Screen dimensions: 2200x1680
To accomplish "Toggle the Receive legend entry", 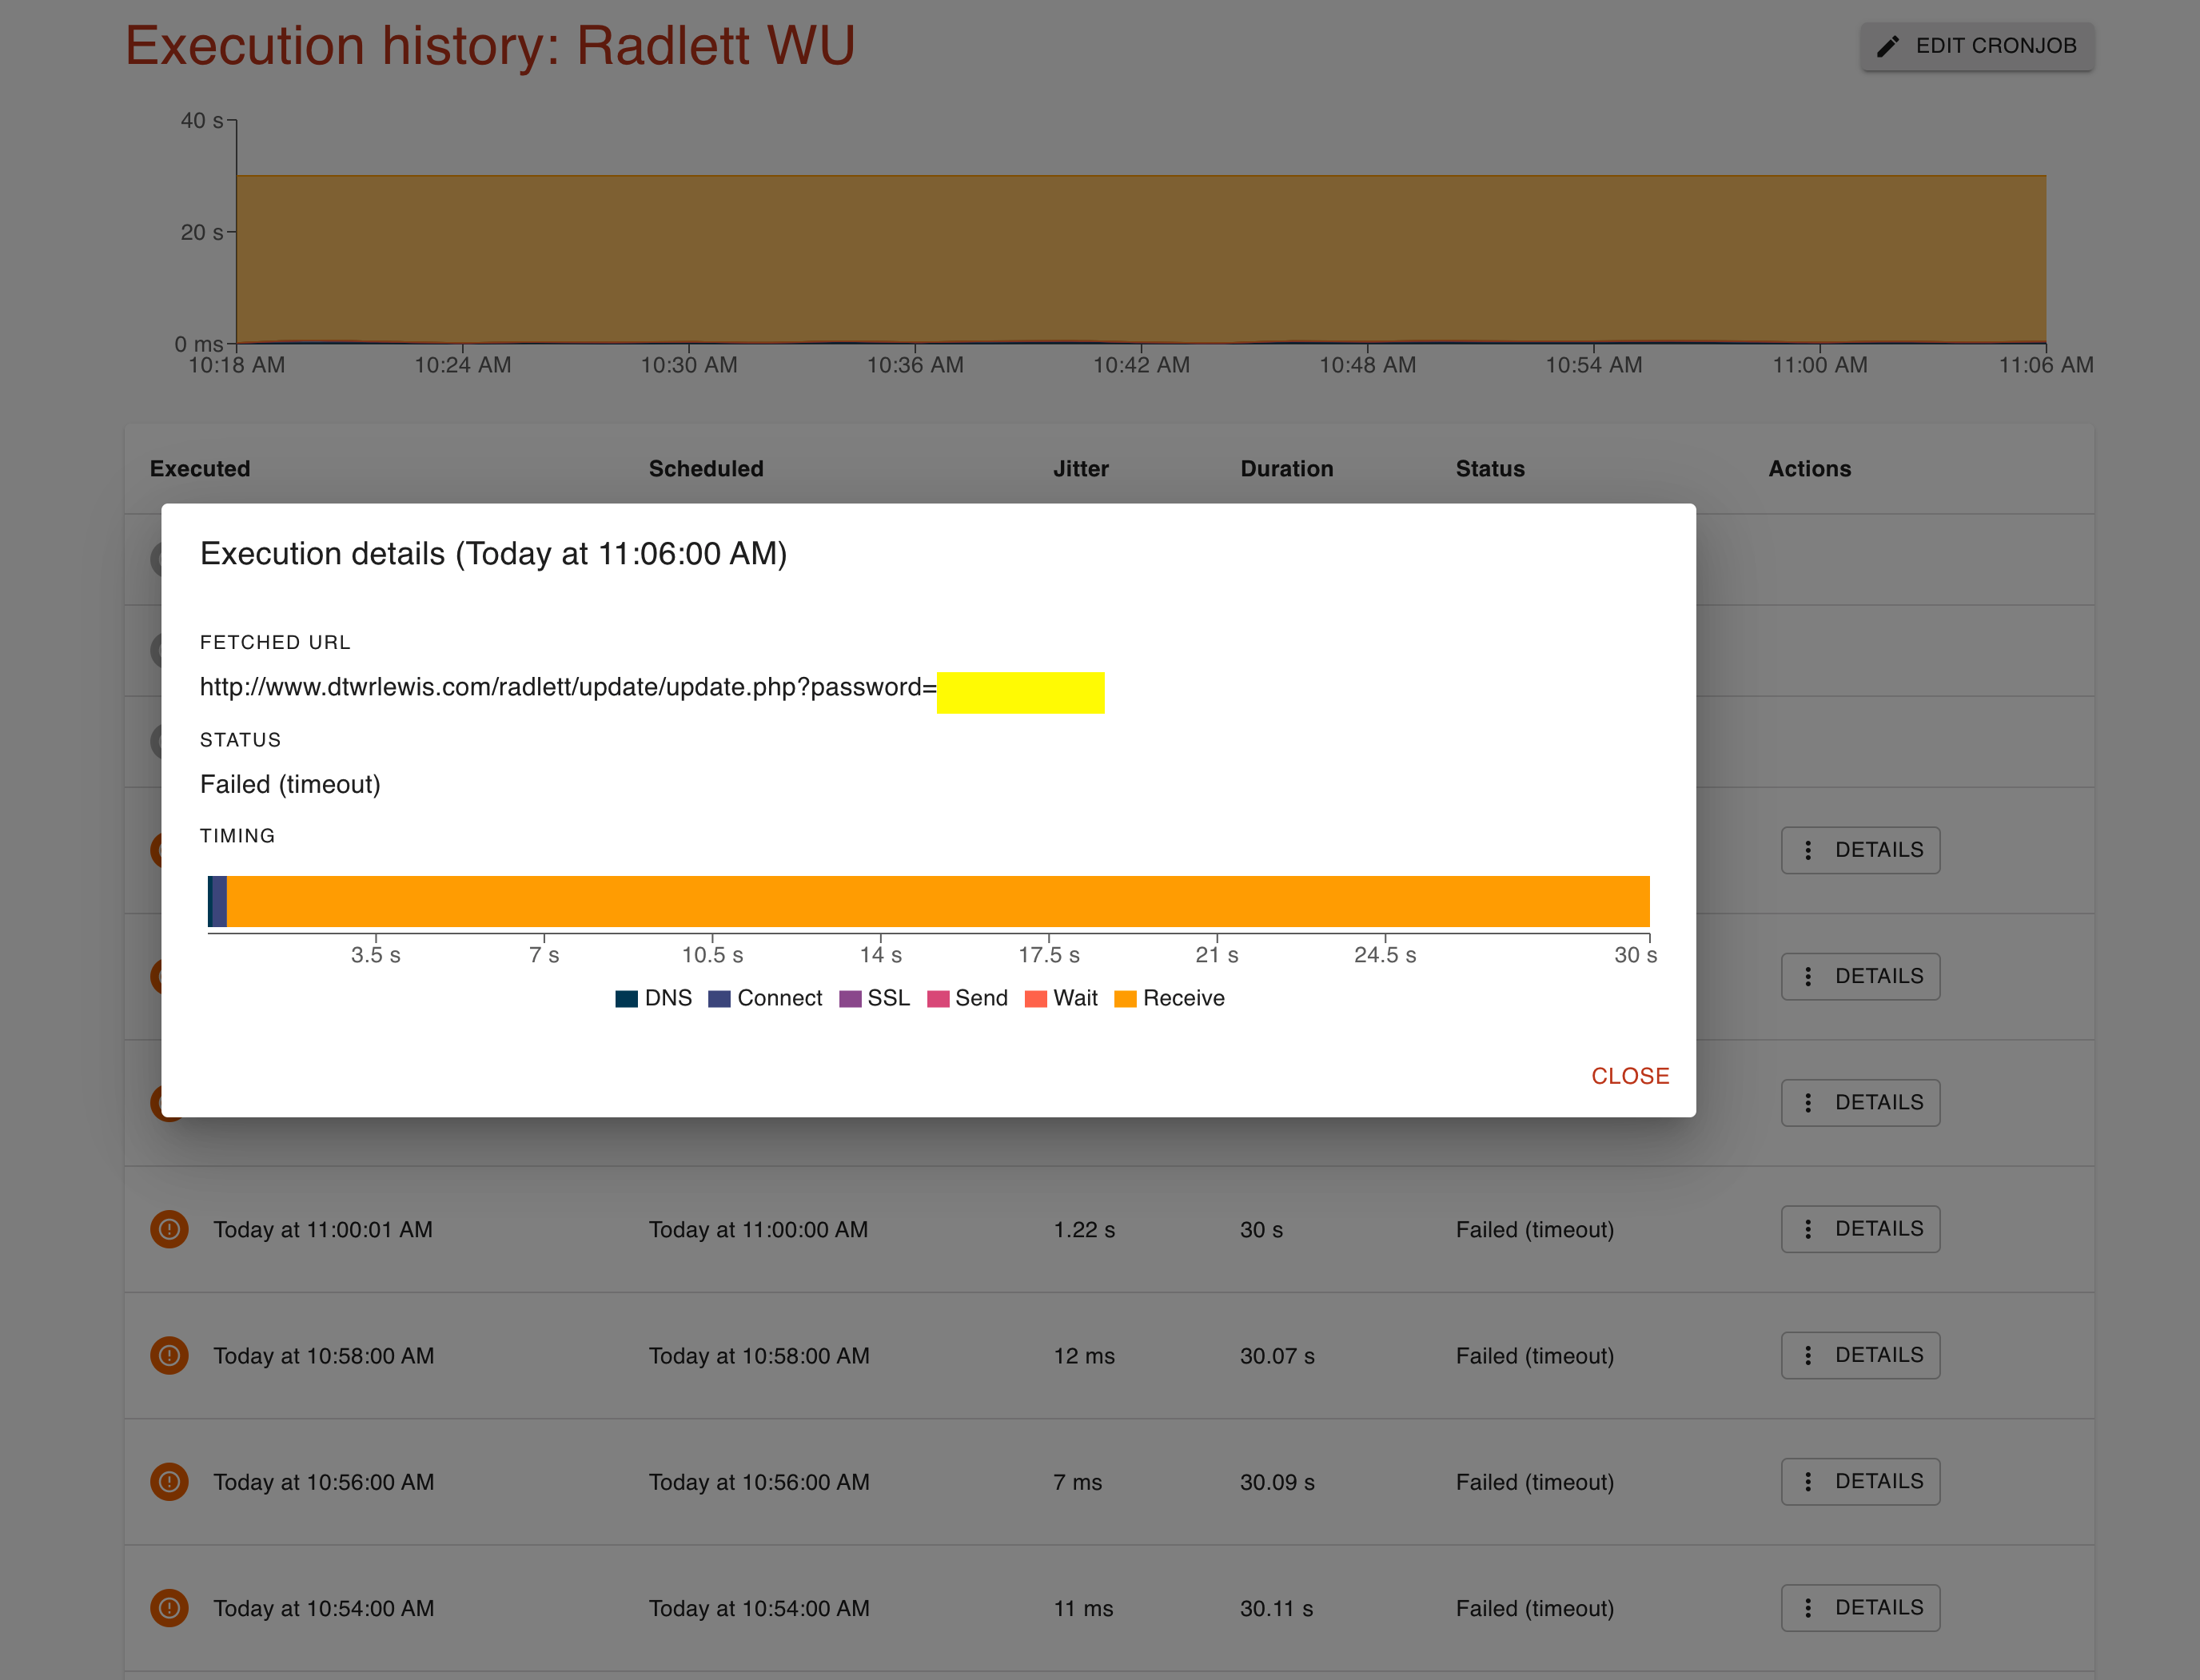I will pos(1169,998).
